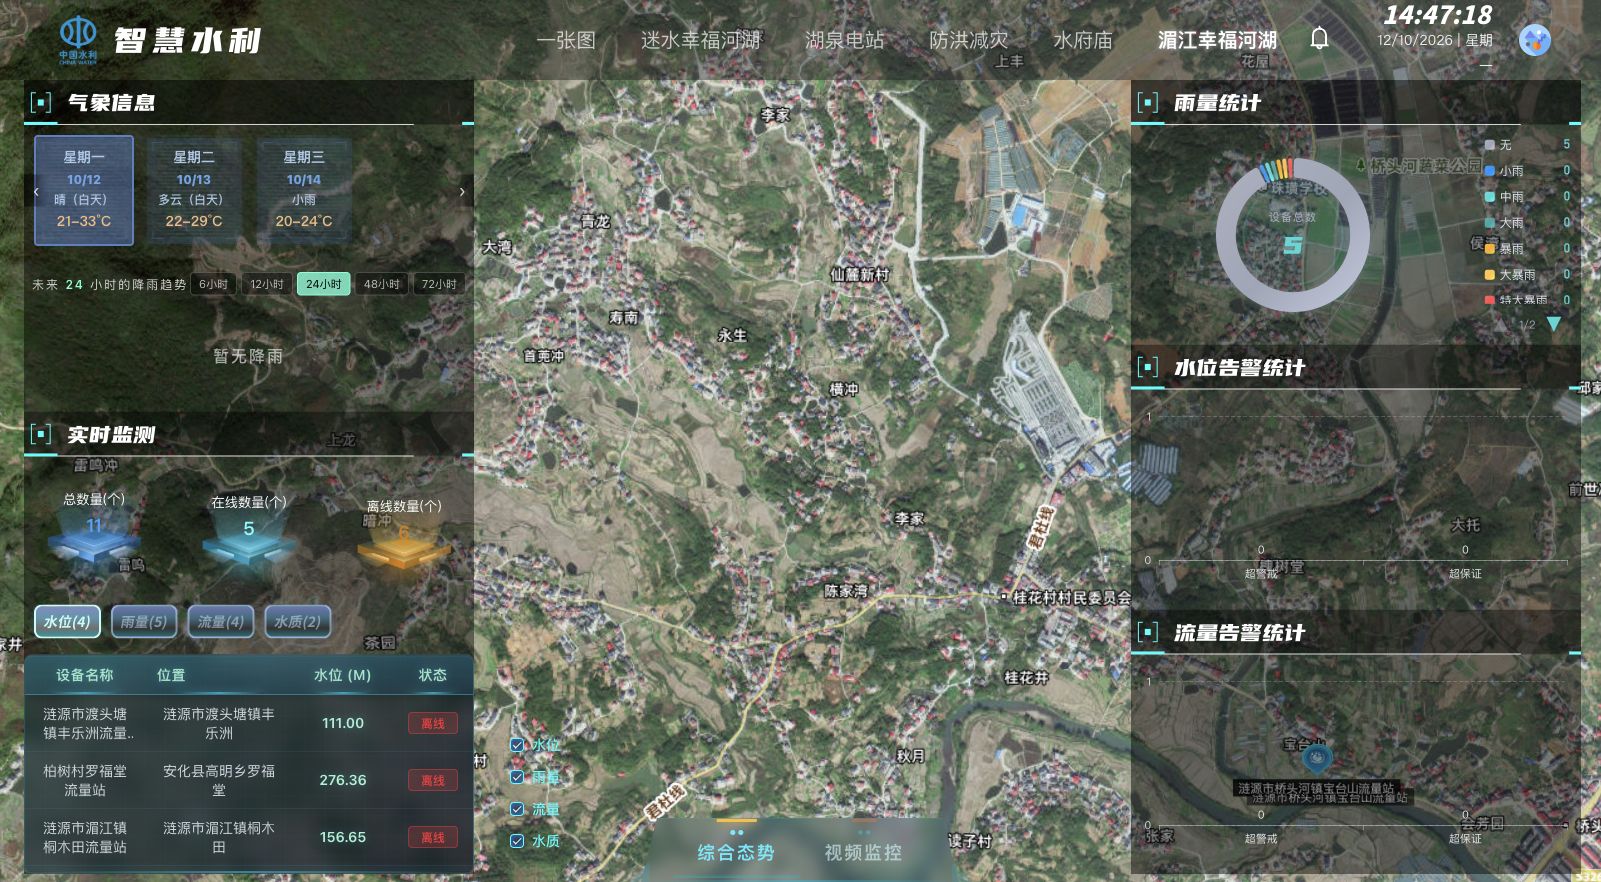Select the 6小时 rainfall trend option

click(x=213, y=284)
